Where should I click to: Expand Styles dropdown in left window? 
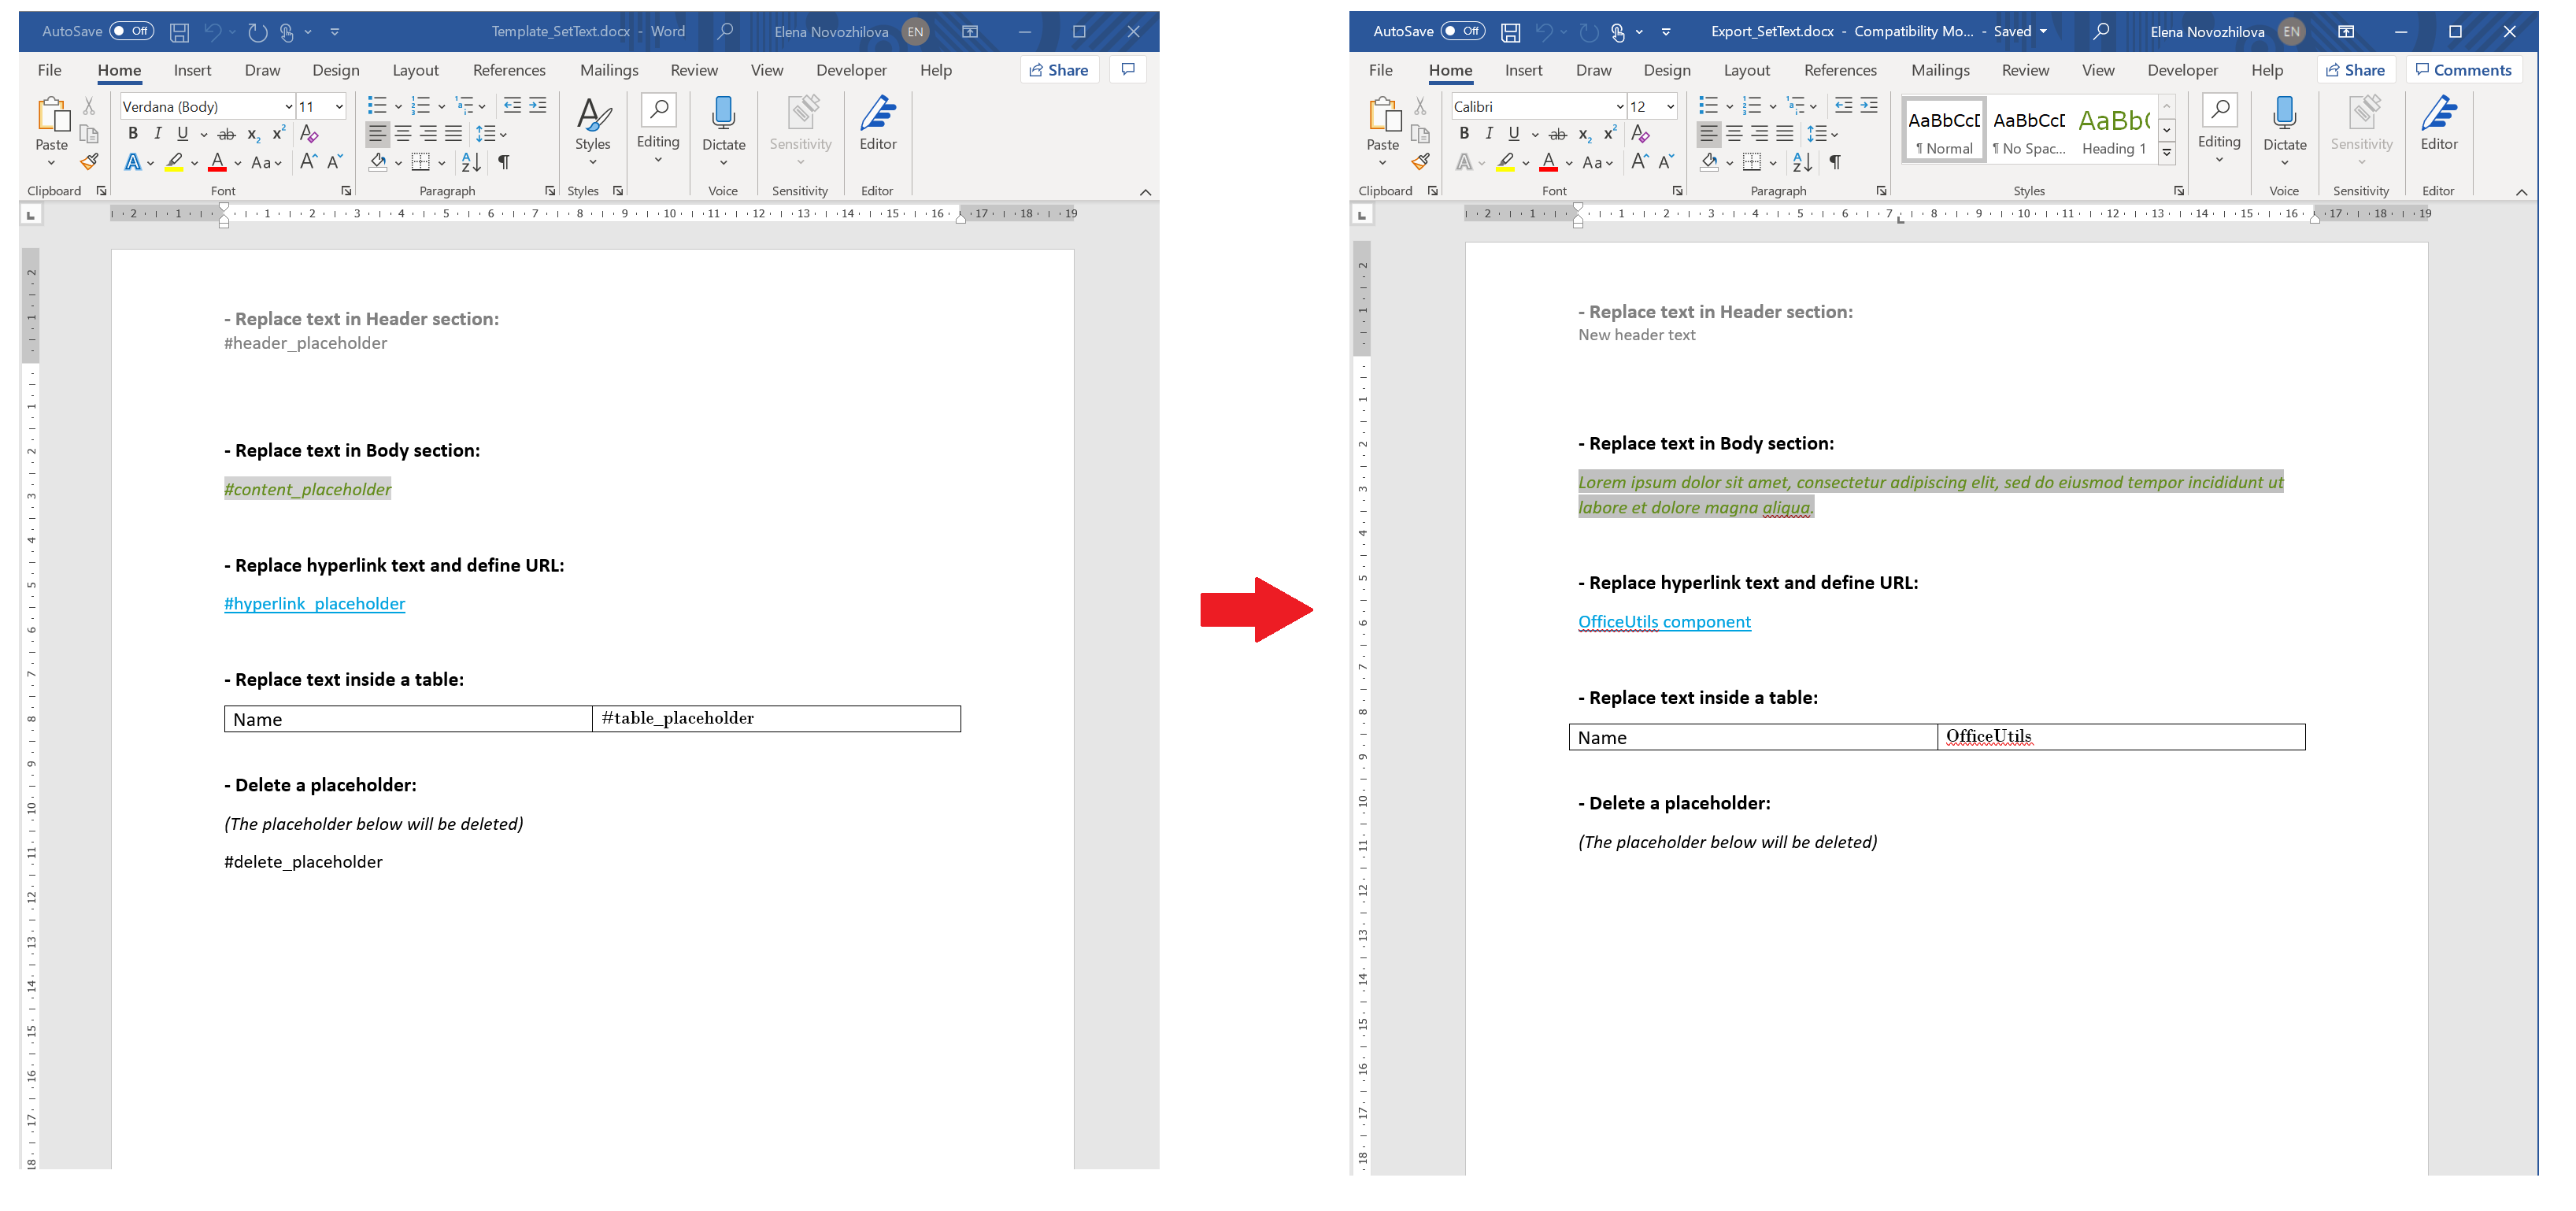(593, 162)
